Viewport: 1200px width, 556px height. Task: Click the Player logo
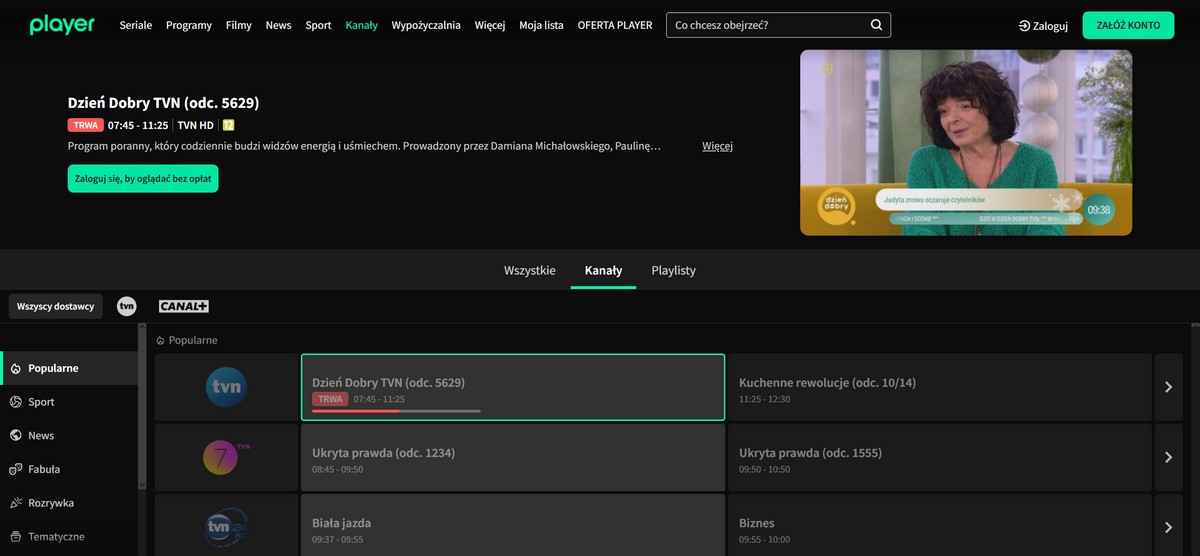coord(62,25)
